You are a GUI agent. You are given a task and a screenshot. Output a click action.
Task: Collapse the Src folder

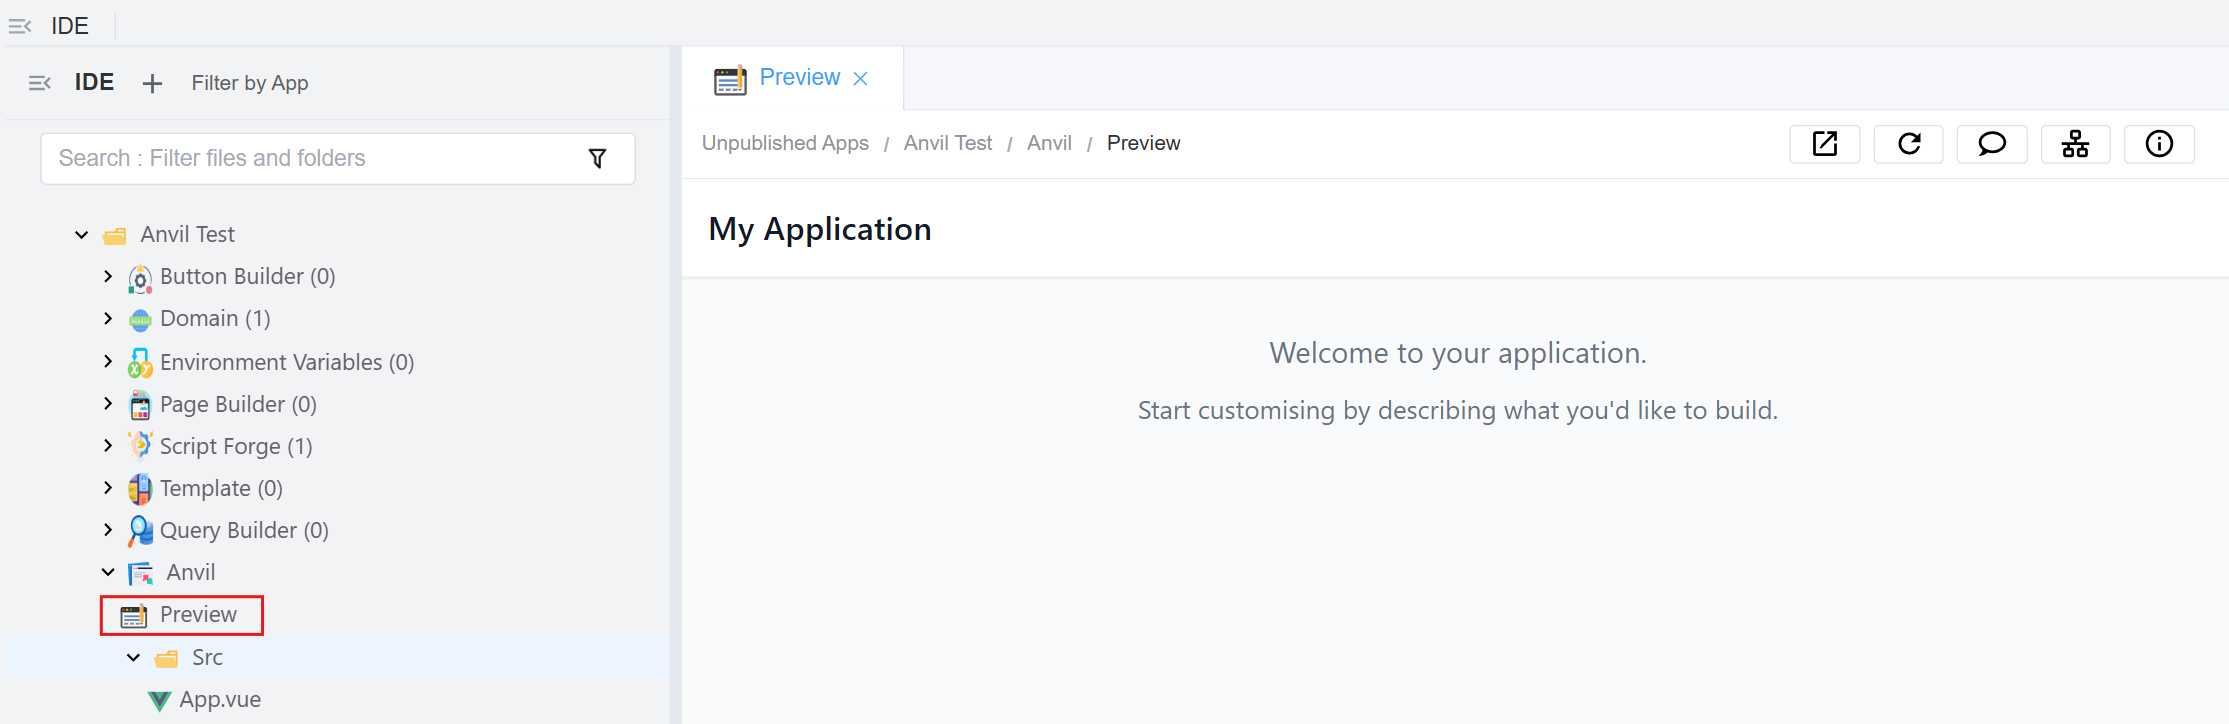click(x=134, y=658)
